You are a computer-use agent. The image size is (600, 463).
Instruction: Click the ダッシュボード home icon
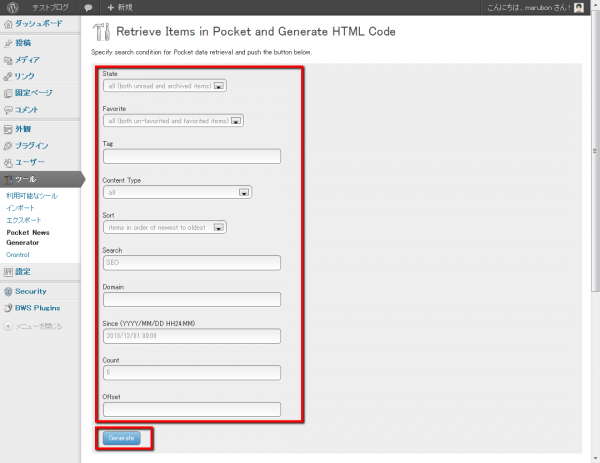(8, 24)
